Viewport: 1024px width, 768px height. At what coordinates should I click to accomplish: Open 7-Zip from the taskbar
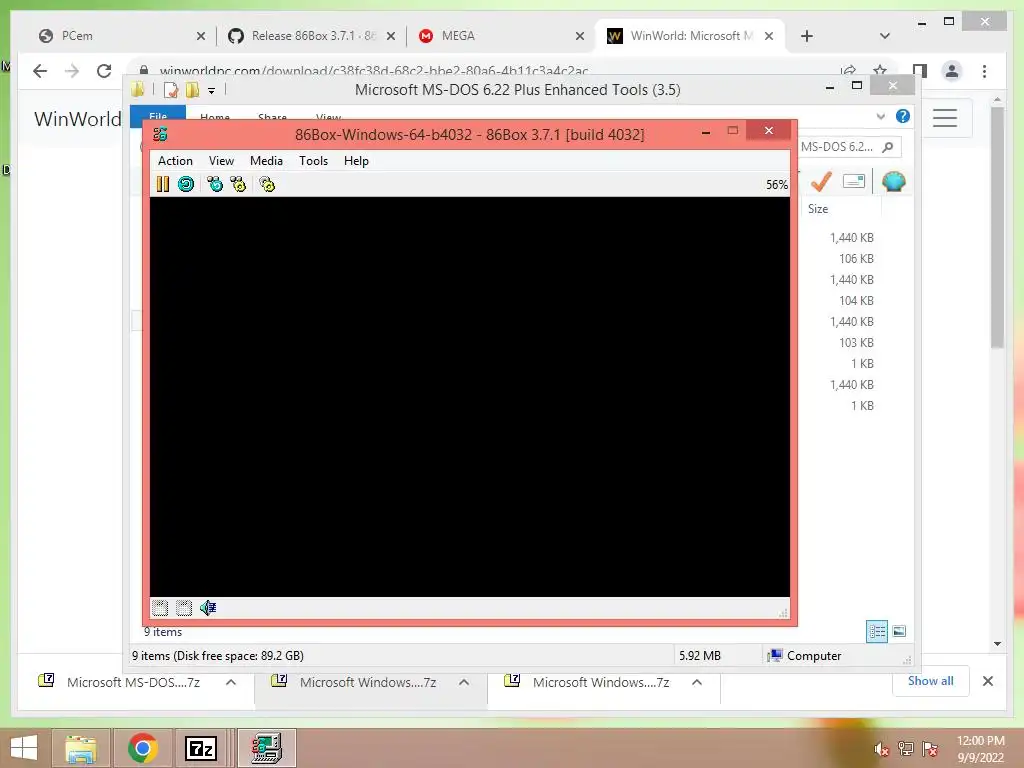[201, 748]
